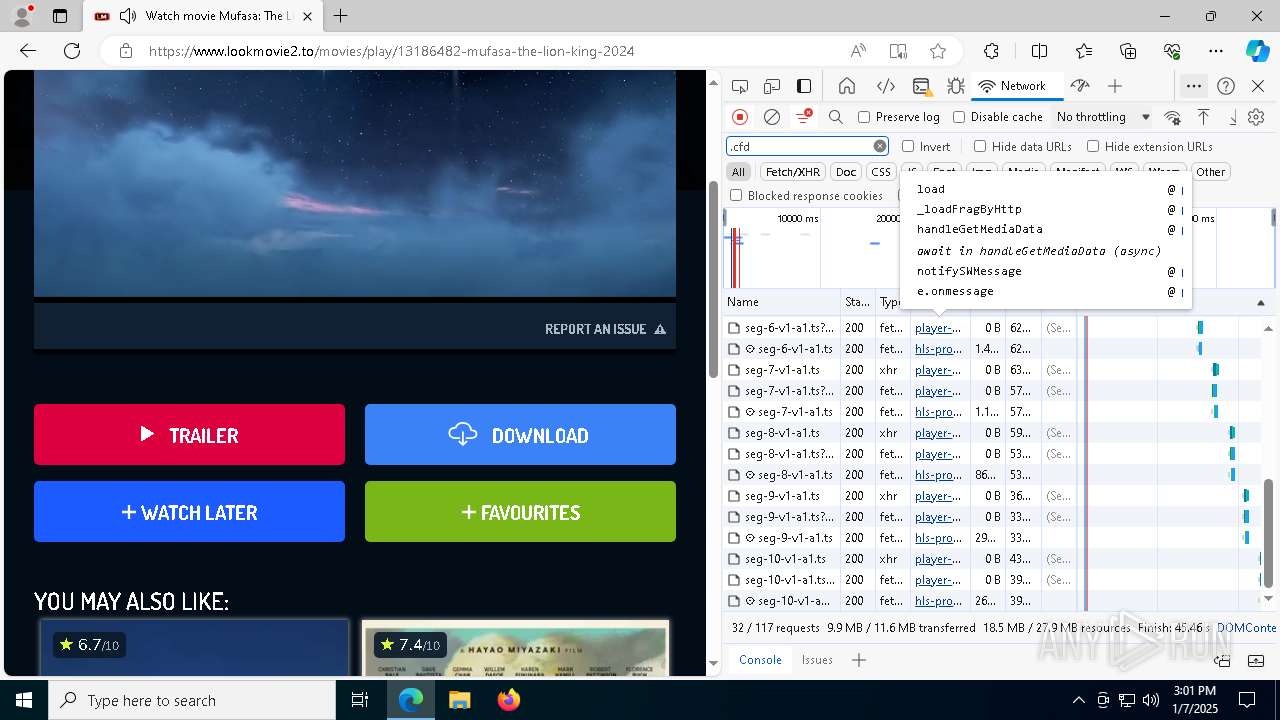
Task: Open DevTools help question mark icon
Action: [x=1226, y=86]
